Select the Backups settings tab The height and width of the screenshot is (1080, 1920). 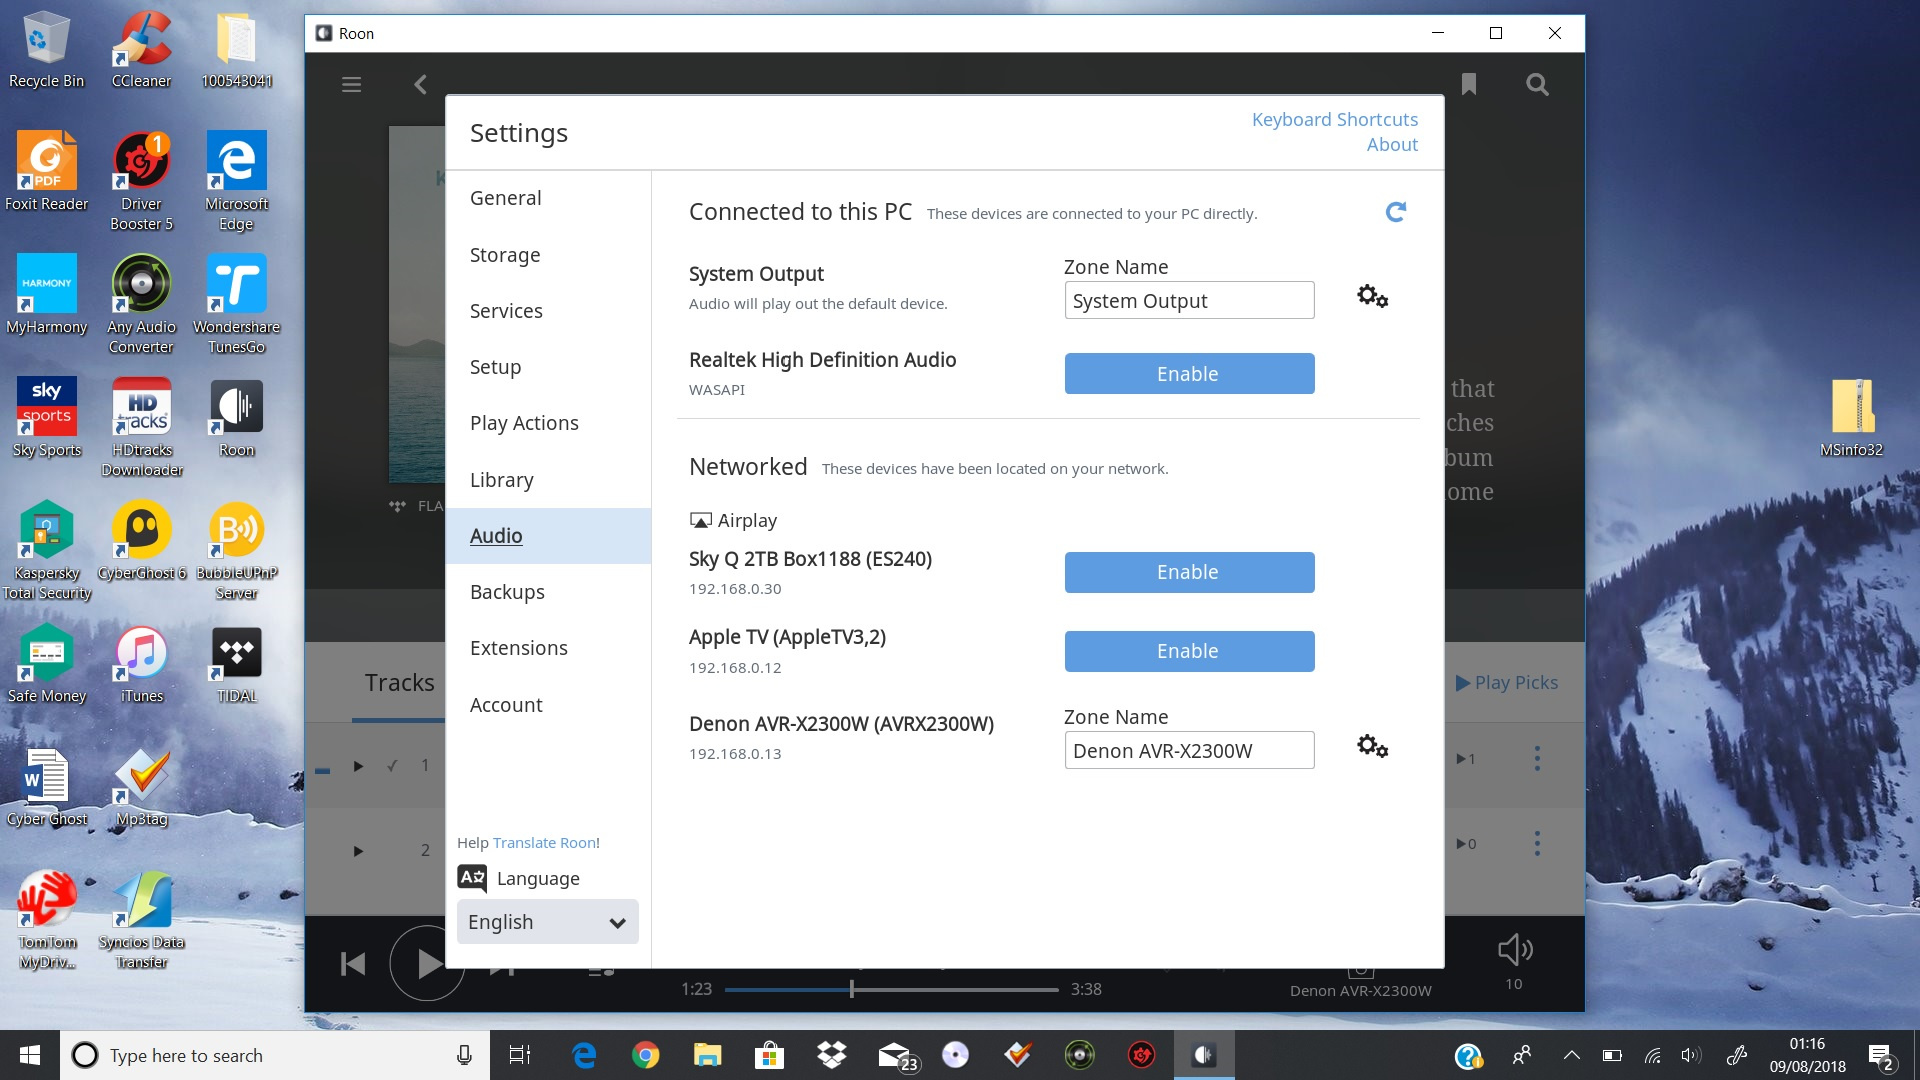[x=548, y=592]
